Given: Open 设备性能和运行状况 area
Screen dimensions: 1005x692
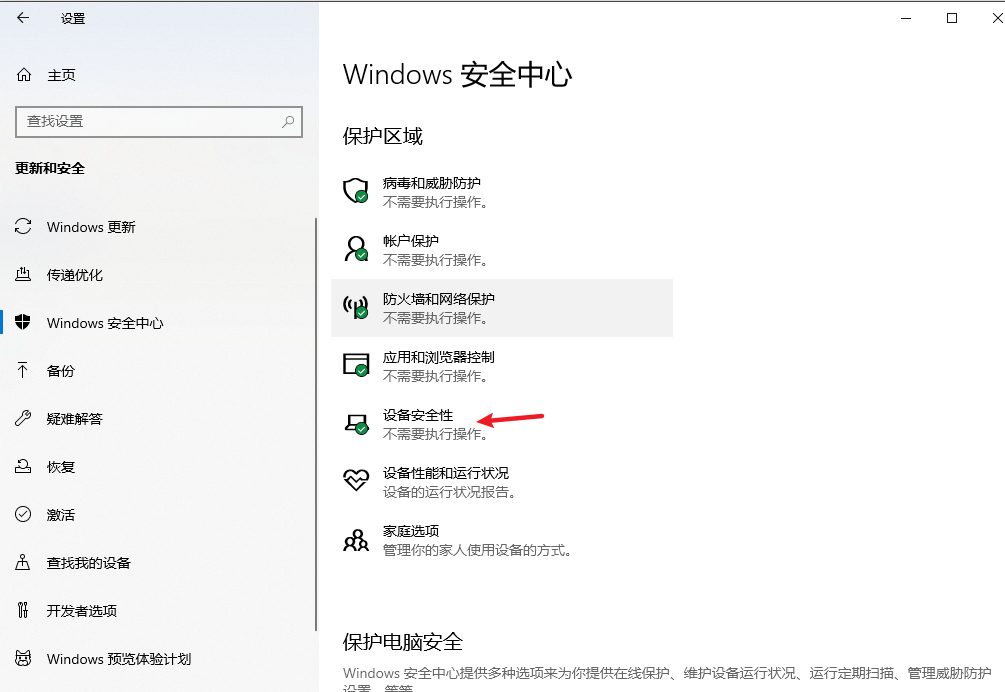Looking at the screenshot, I should pyautogui.click(x=502, y=481).
